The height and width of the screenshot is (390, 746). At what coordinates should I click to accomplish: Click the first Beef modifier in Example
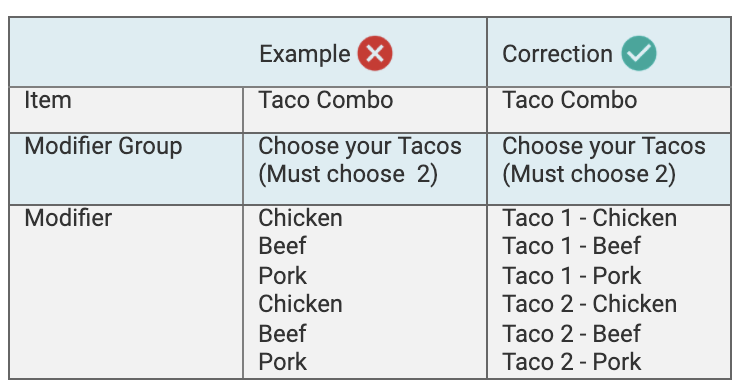282,246
